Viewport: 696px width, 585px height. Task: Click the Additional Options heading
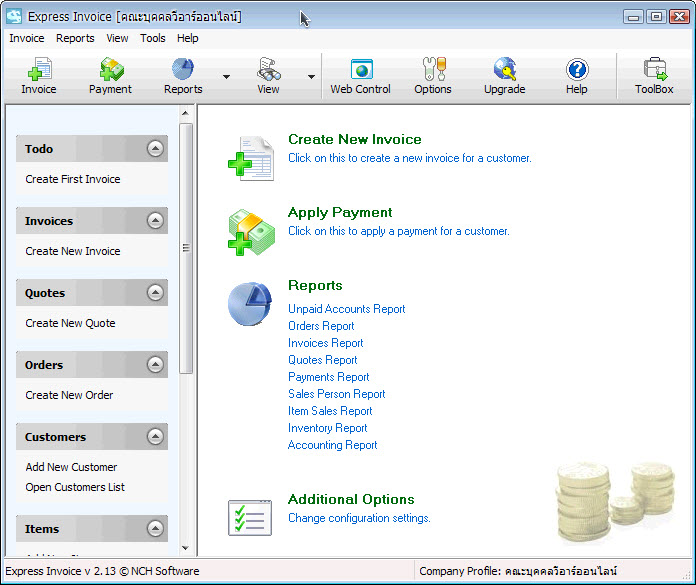[x=351, y=499]
